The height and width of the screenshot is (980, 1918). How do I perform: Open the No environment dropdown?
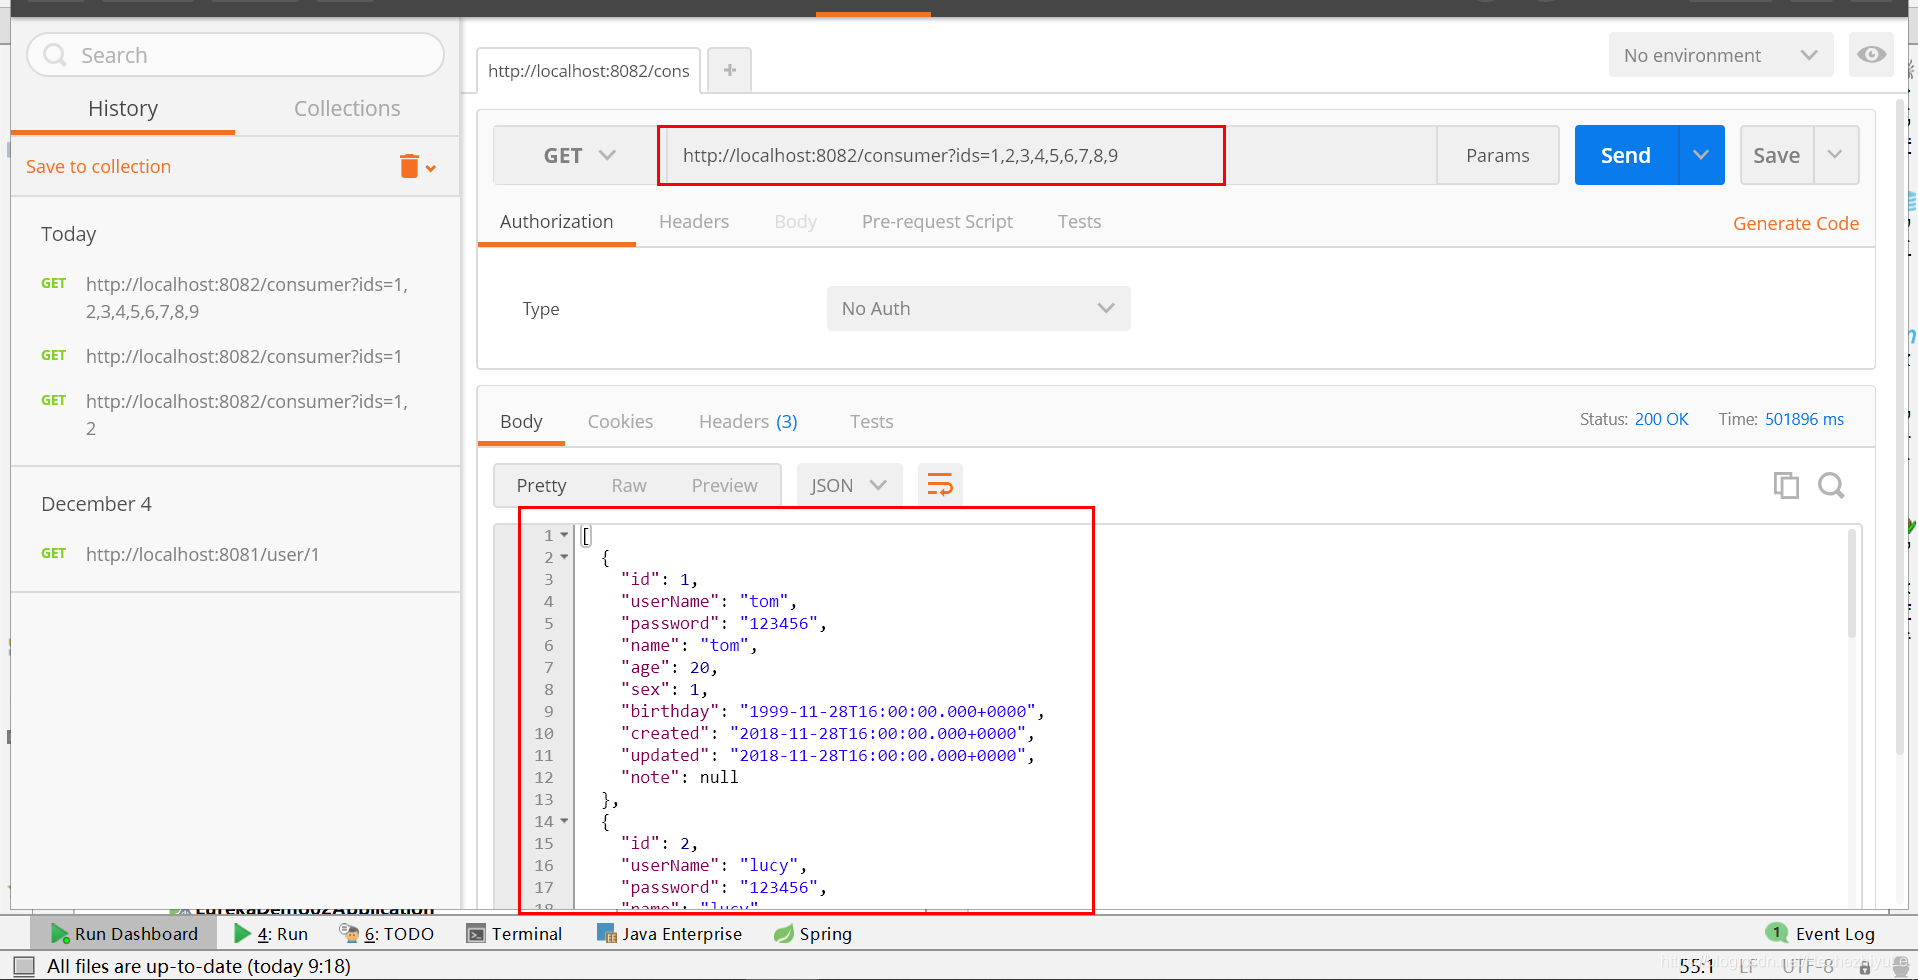tap(1721, 55)
